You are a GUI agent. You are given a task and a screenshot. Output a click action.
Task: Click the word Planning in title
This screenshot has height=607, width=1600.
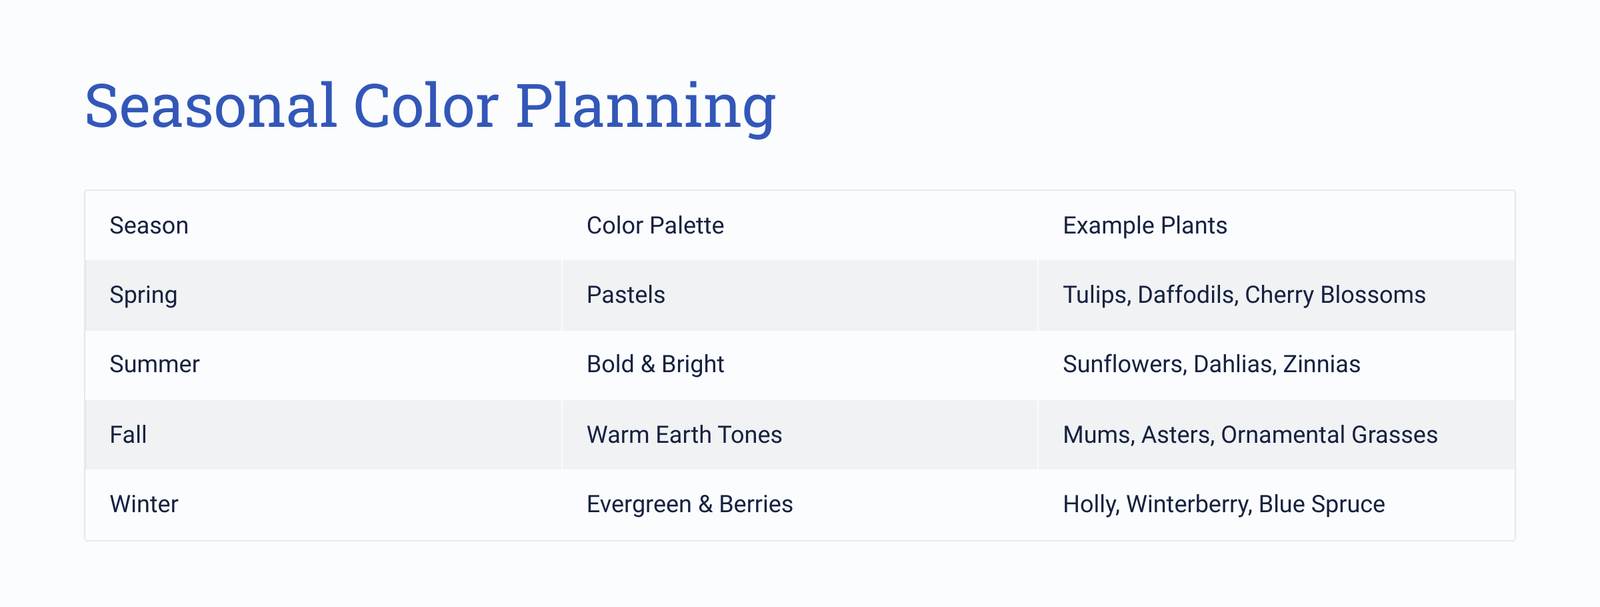point(646,108)
